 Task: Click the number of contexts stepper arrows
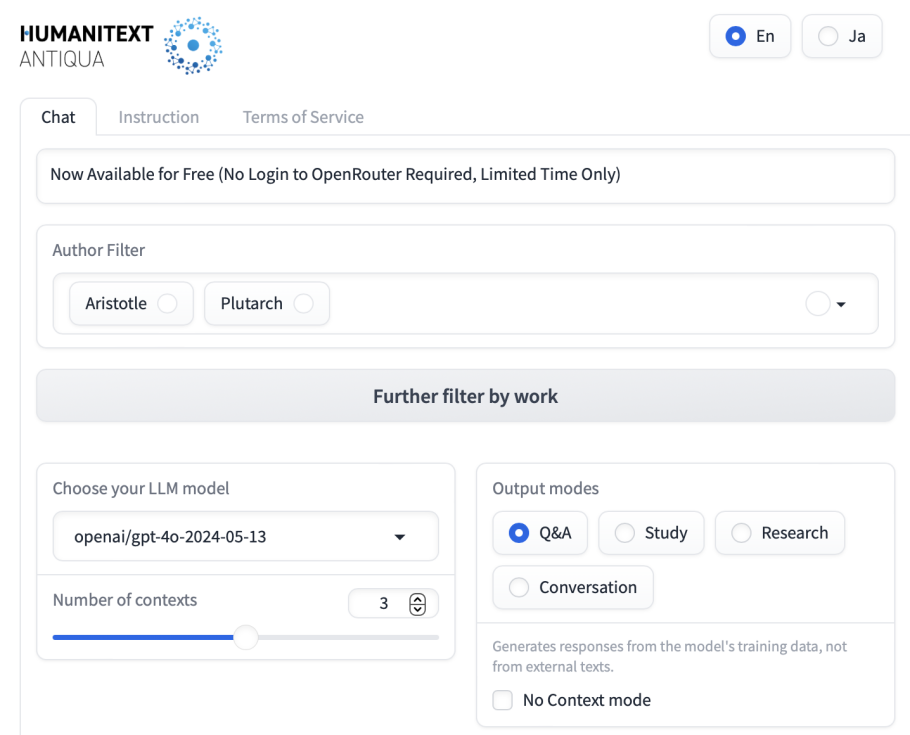418,604
